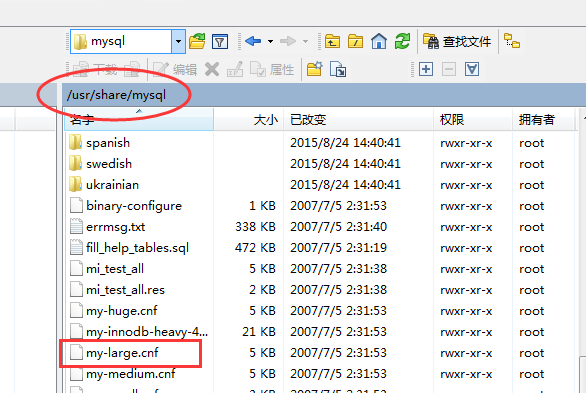Sort by the 权限 column header

(473, 120)
